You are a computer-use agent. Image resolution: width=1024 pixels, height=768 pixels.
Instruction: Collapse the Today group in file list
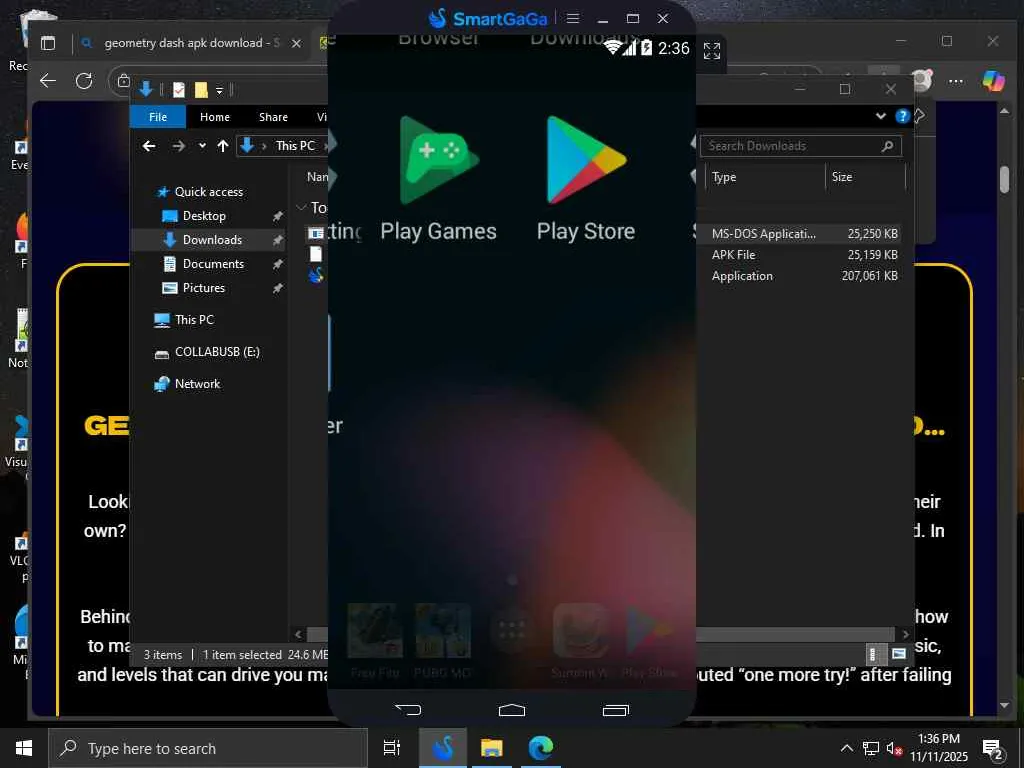click(x=301, y=208)
